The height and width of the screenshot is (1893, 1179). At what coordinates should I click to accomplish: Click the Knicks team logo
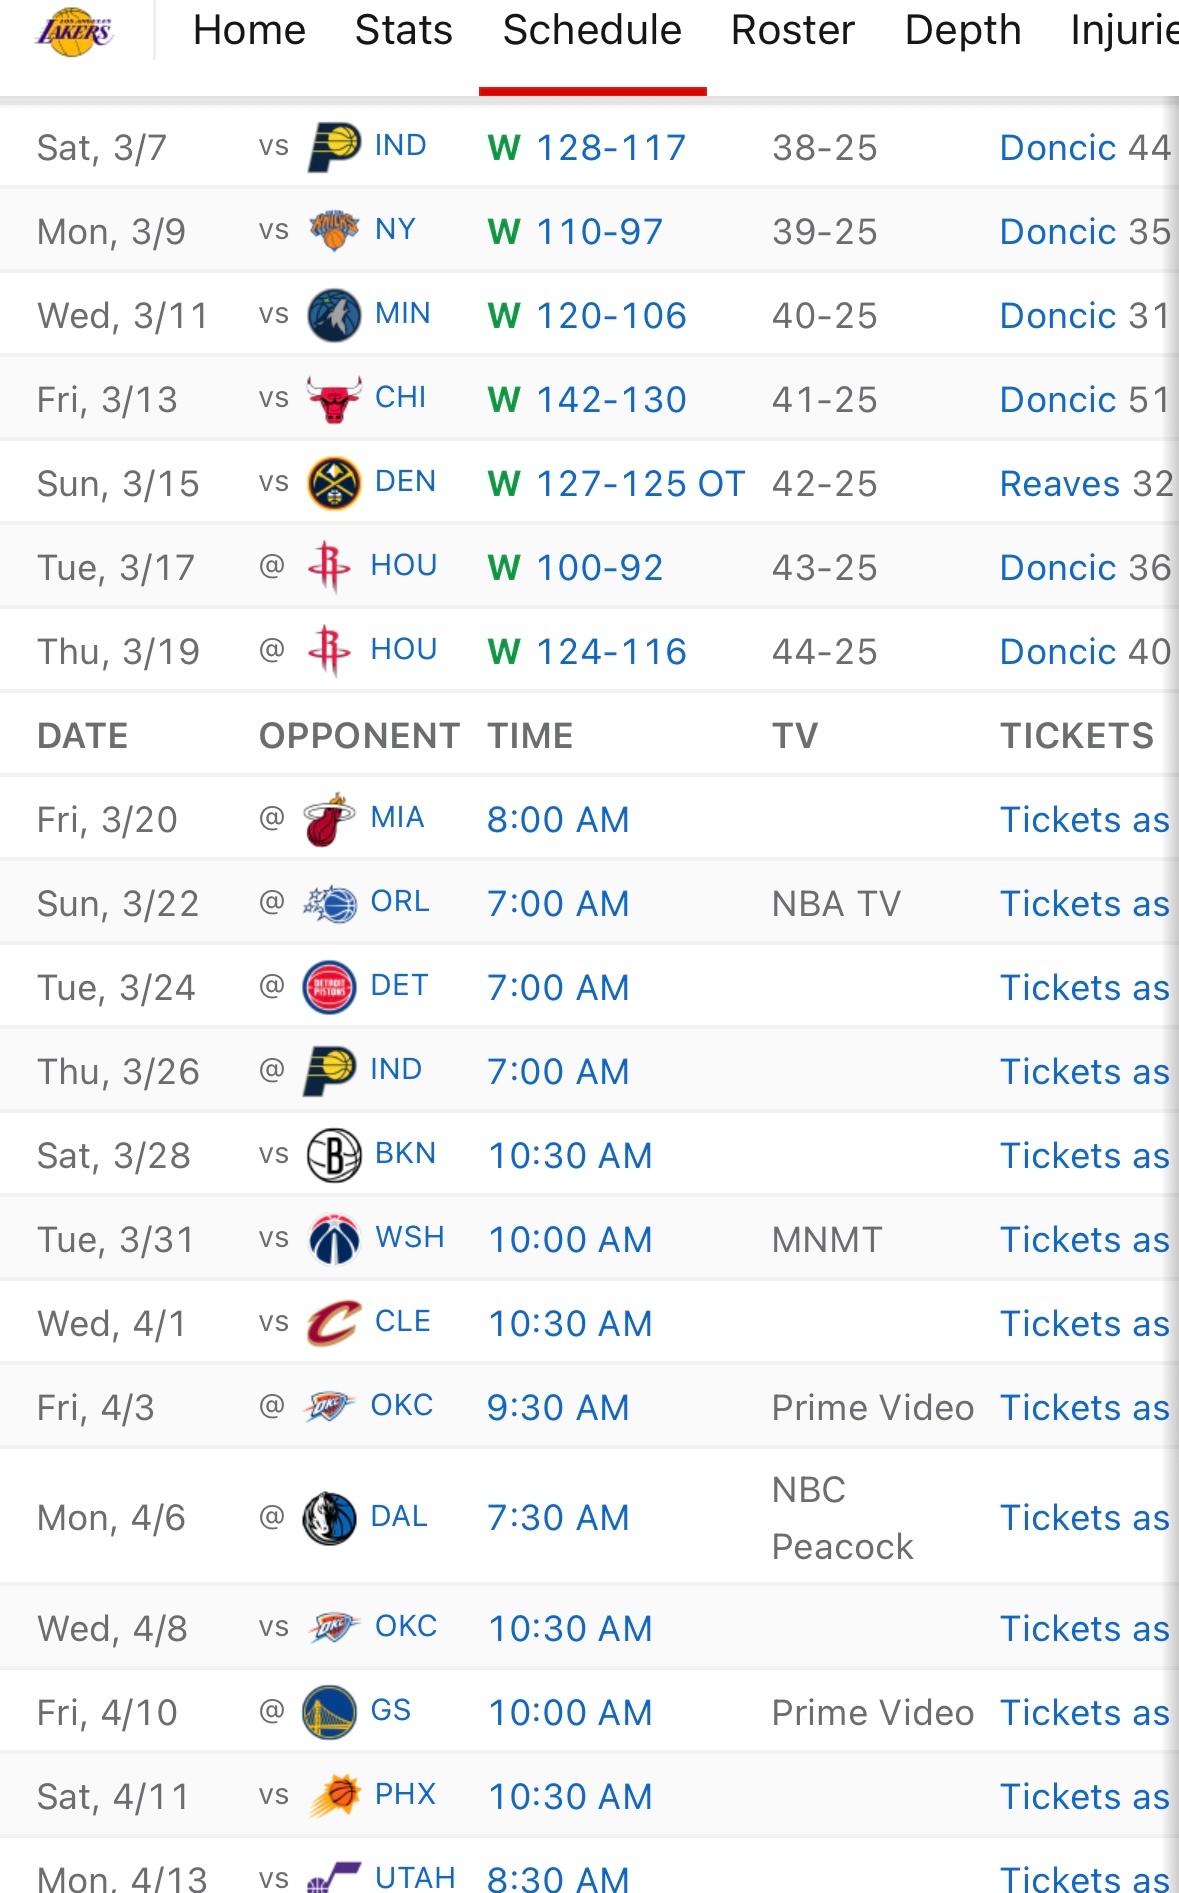334,231
